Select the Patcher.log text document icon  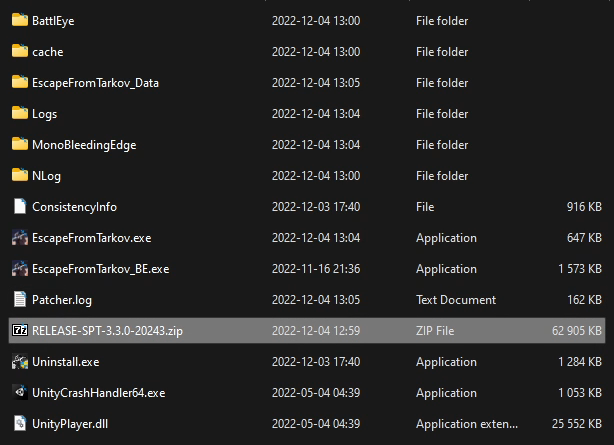[20, 300]
